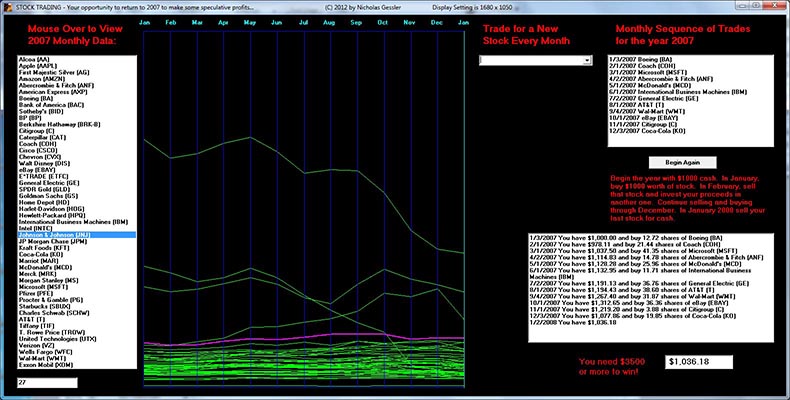Click the highlighted Johnson & Johnson (JNJ) row

(x=77, y=235)
